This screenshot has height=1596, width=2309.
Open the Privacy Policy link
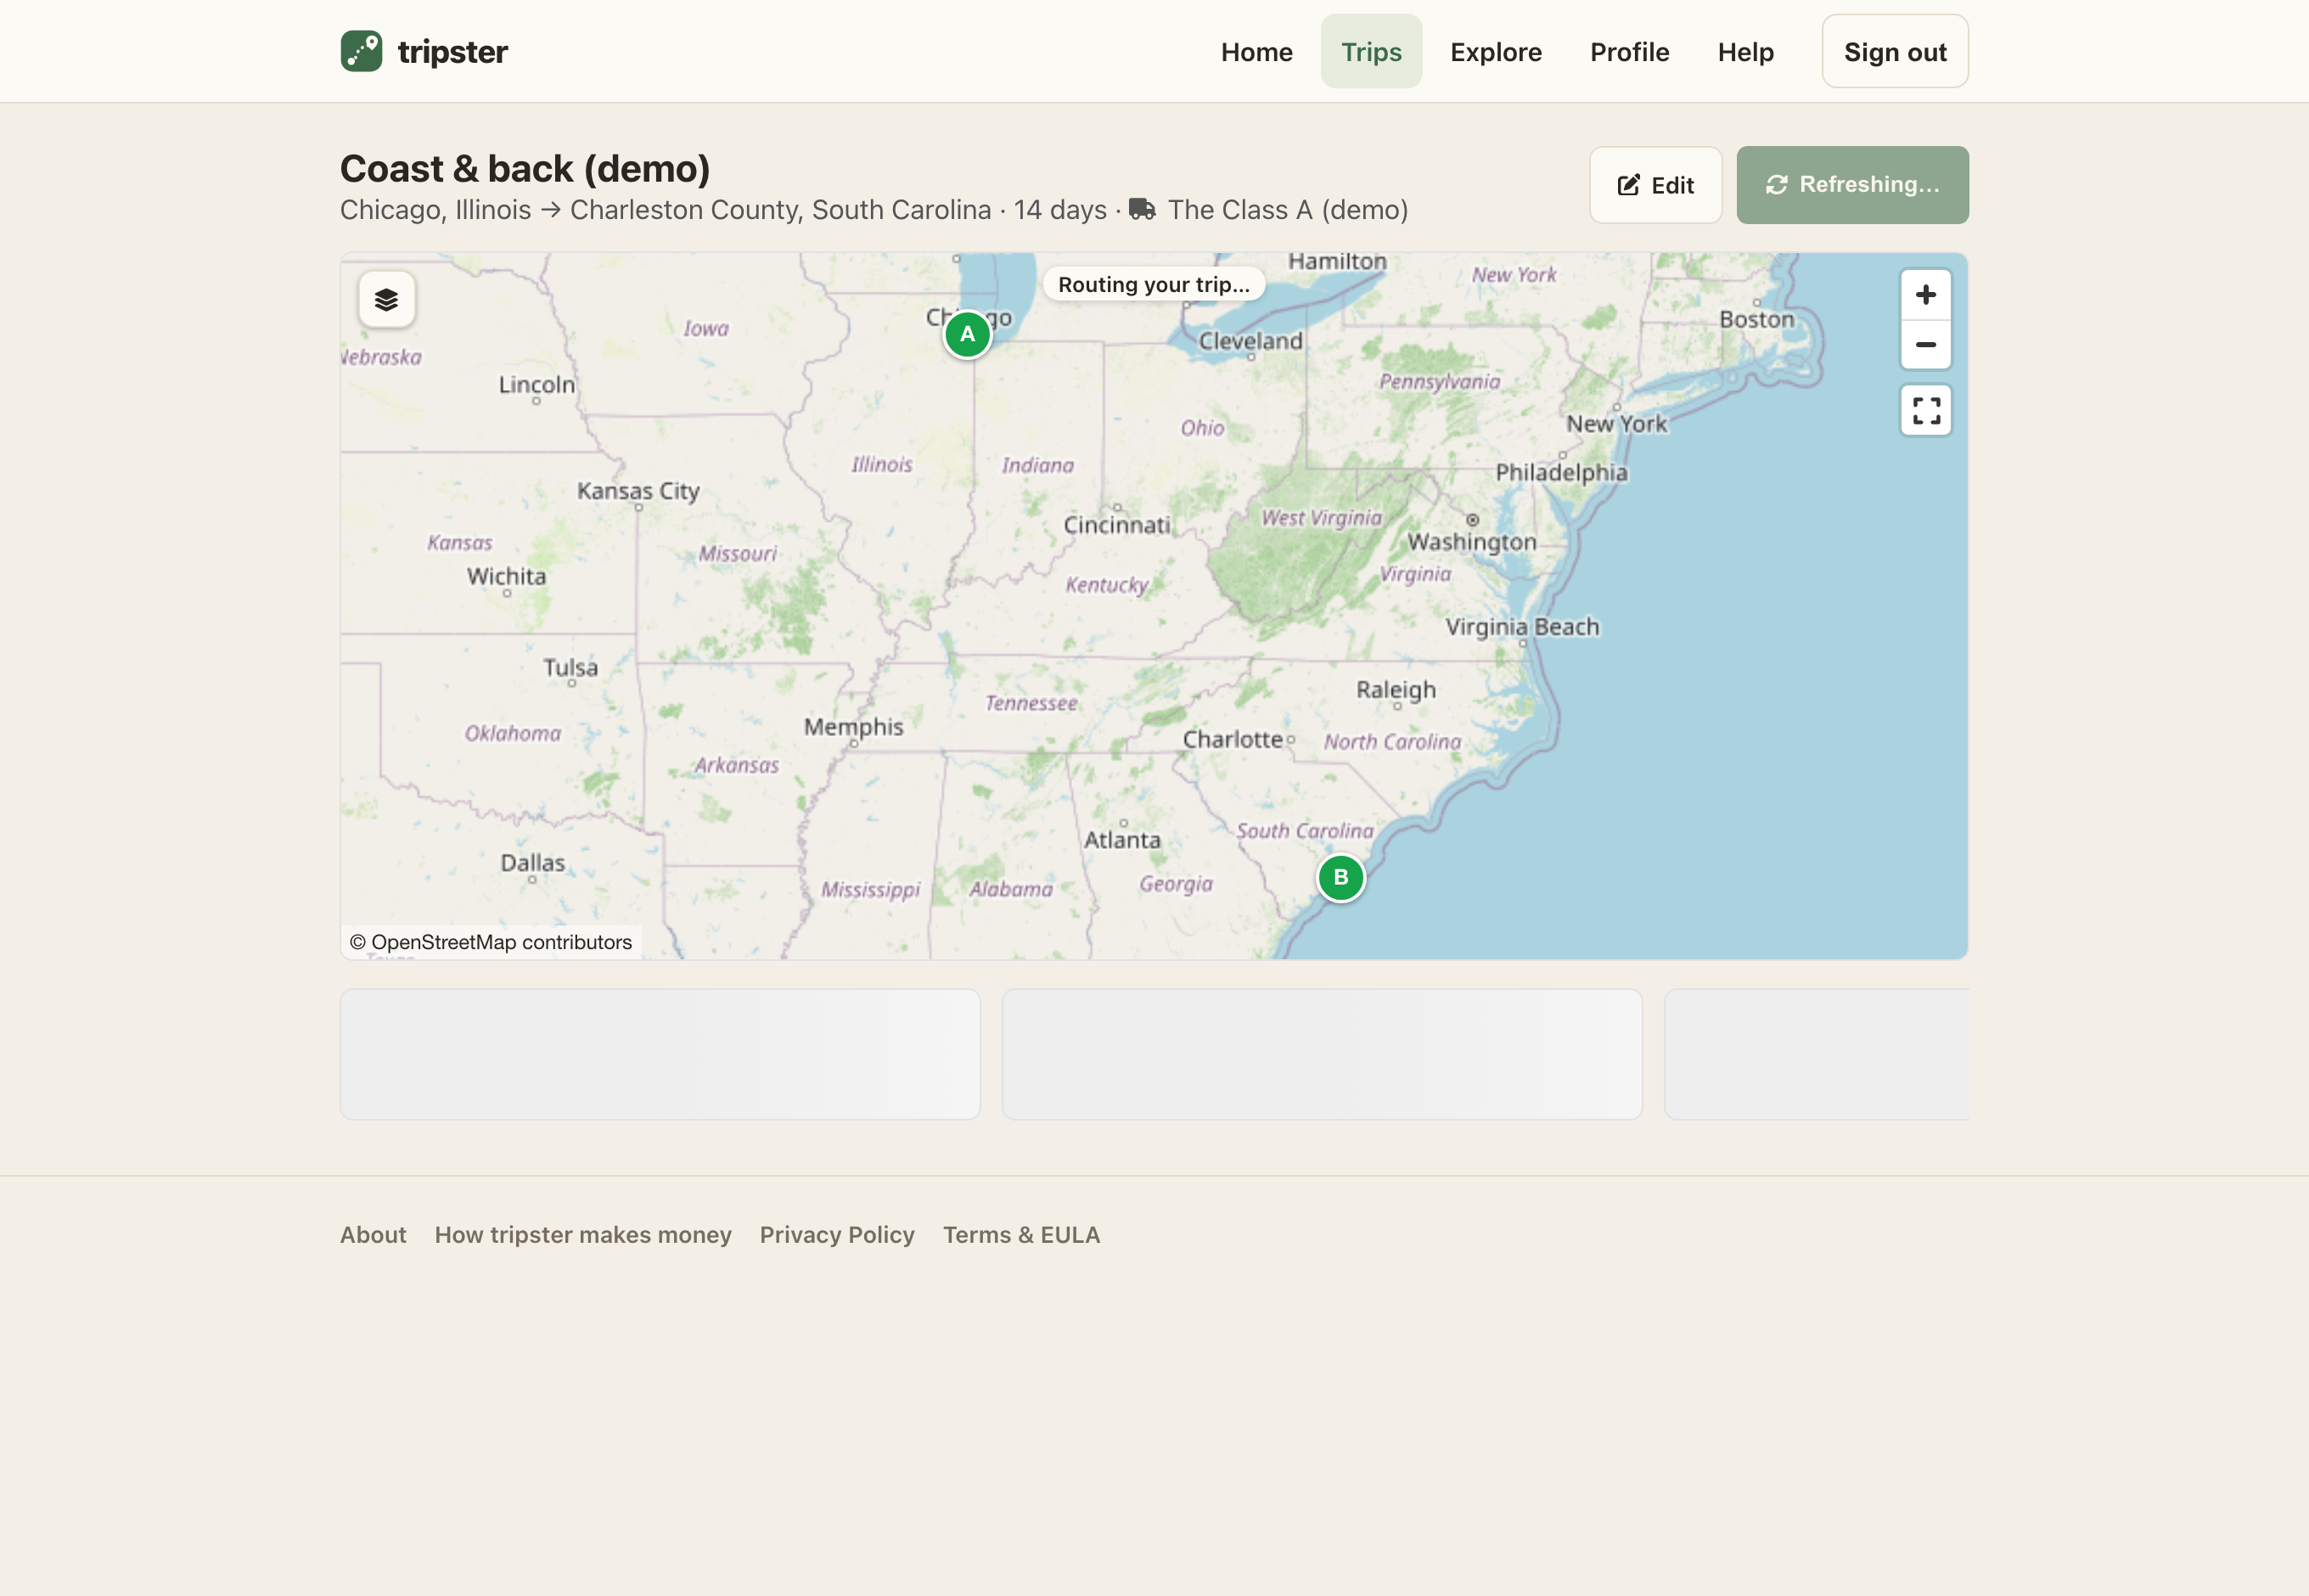point(837,1235)
